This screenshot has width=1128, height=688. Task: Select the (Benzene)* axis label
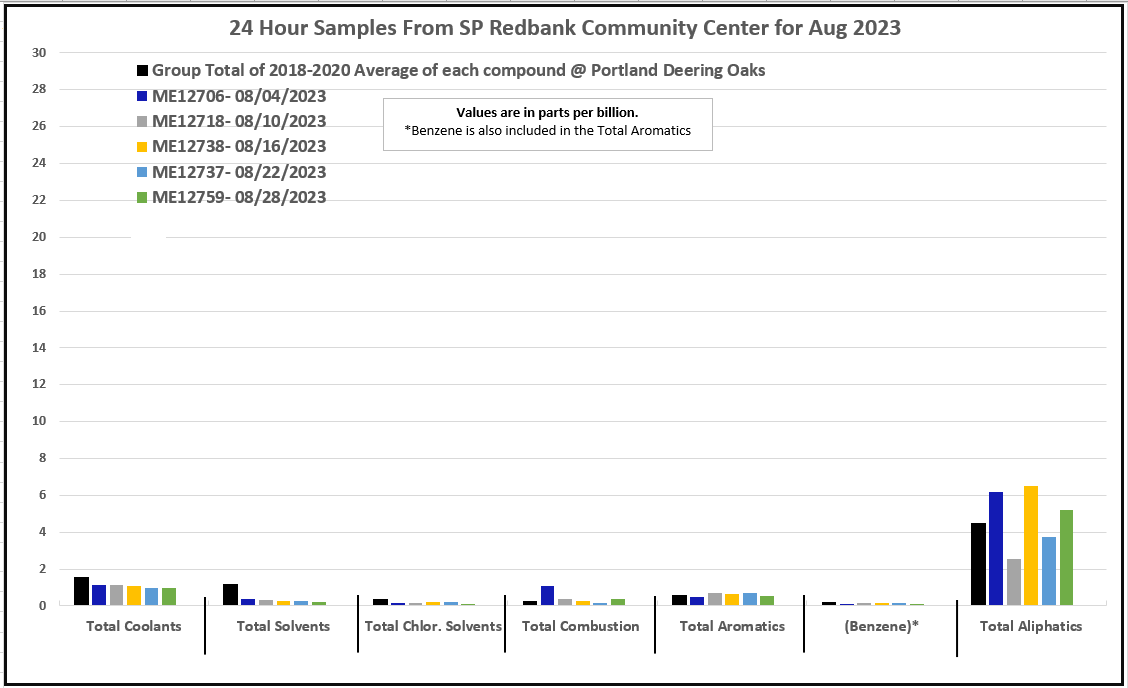pos(880,626)
